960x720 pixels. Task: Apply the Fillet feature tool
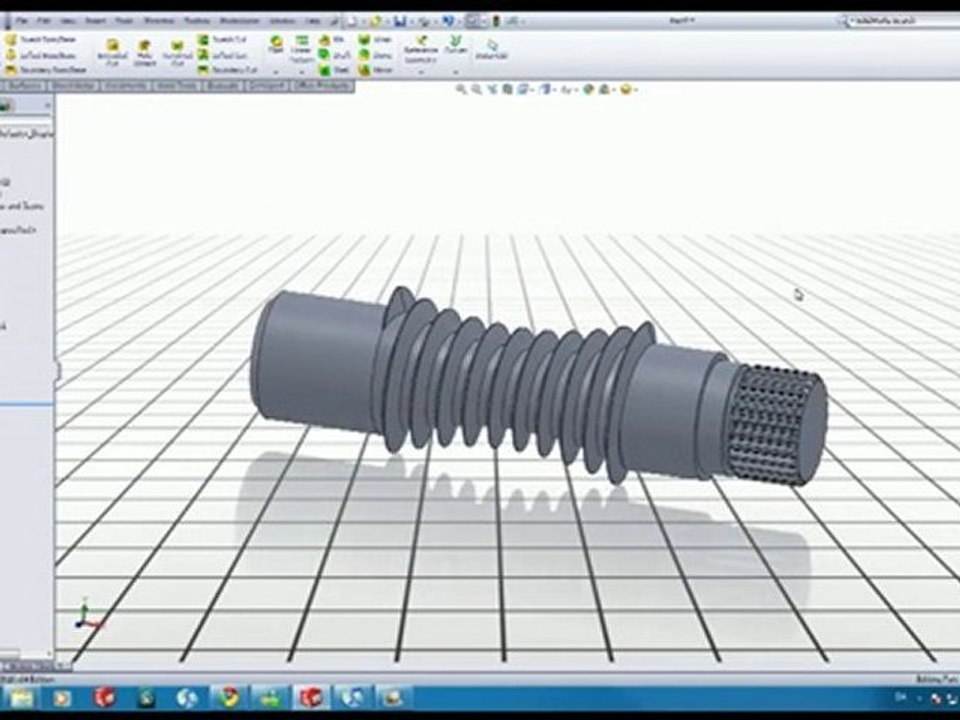tap(276, 44)
